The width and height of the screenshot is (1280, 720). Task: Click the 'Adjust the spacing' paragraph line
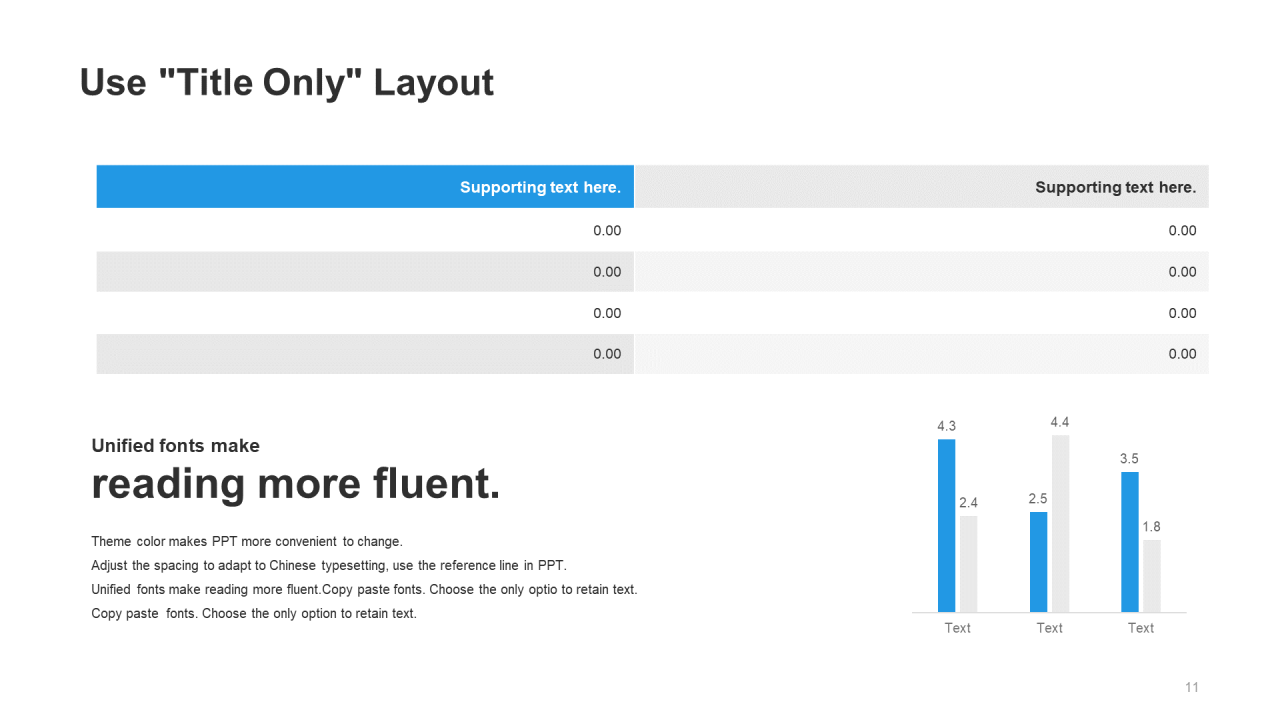point(329,565)
